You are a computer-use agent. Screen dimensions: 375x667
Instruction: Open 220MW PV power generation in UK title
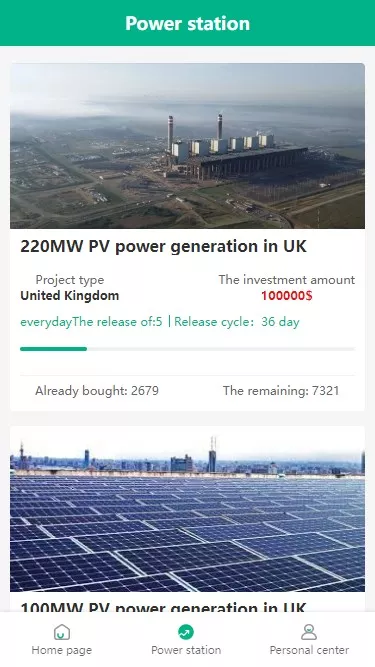163,246
